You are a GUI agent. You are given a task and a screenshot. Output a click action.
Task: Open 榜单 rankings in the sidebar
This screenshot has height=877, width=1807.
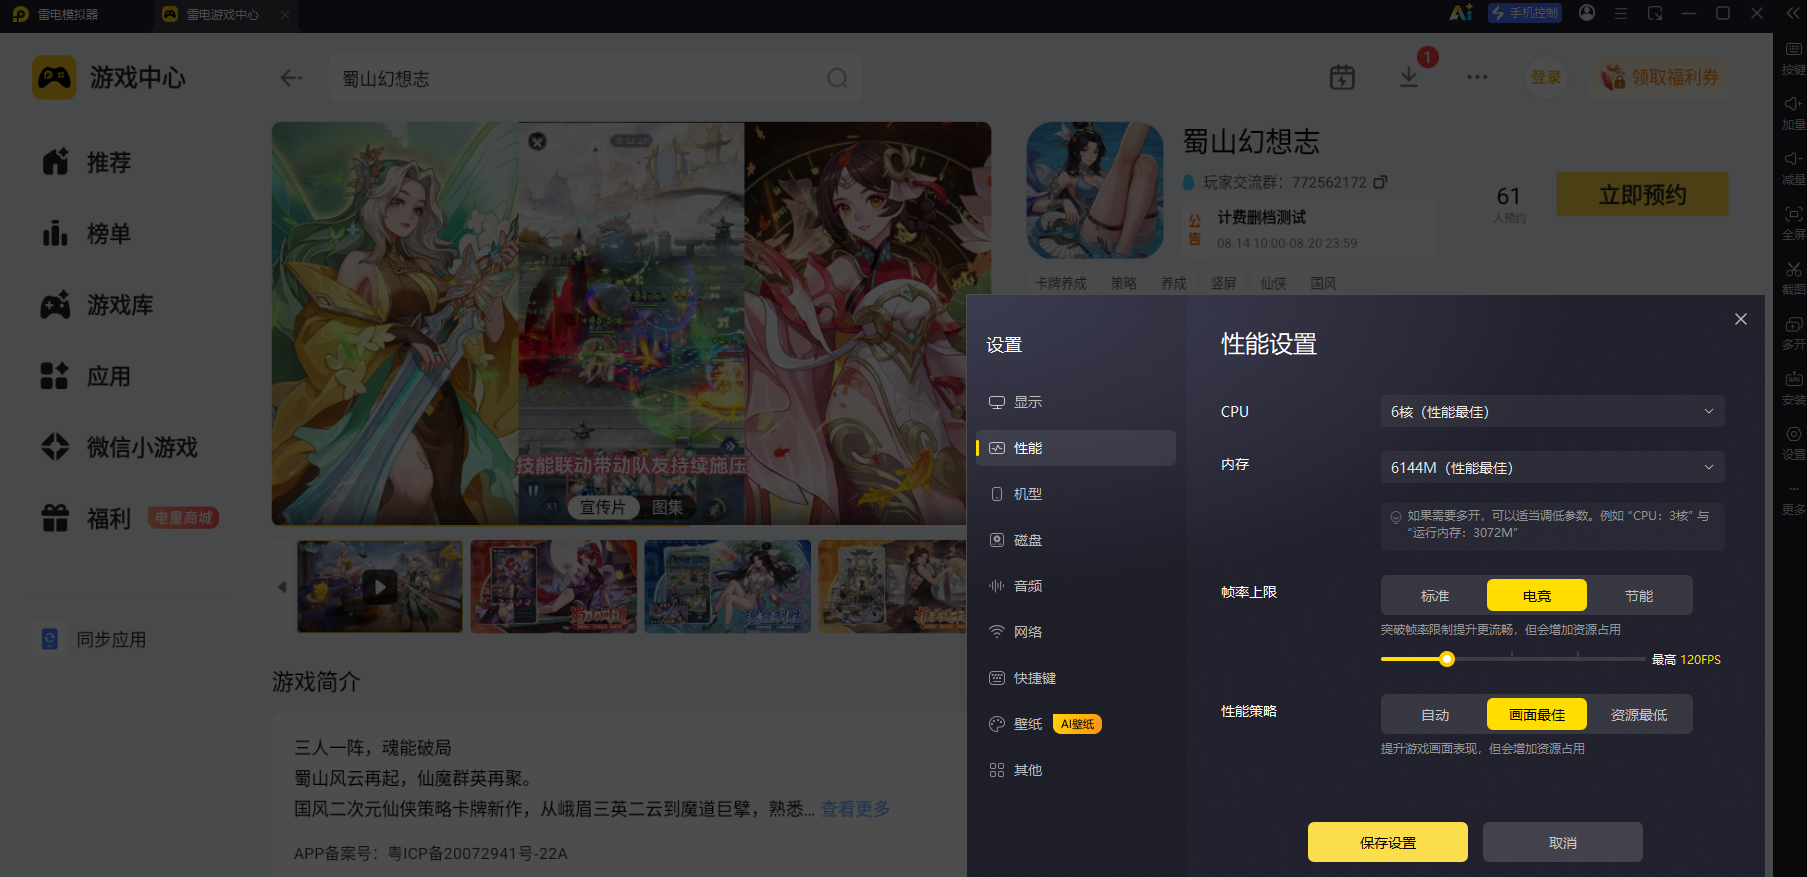(x=87, y=234)
